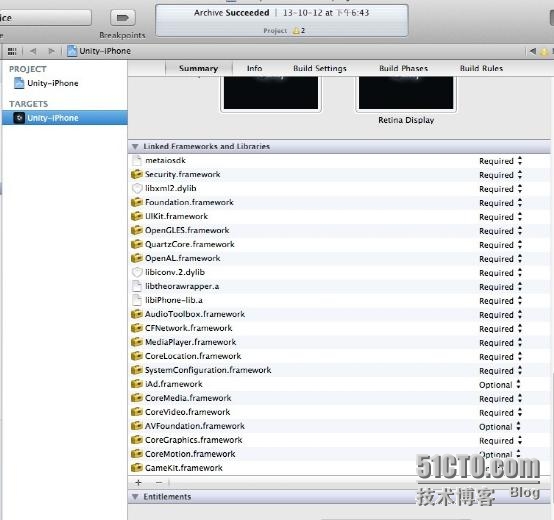The width and height of the screenshot is (554, 520).
Task: Go forward with the right navigation arrow
Action: pyautogui.click(x=51, y=51)
